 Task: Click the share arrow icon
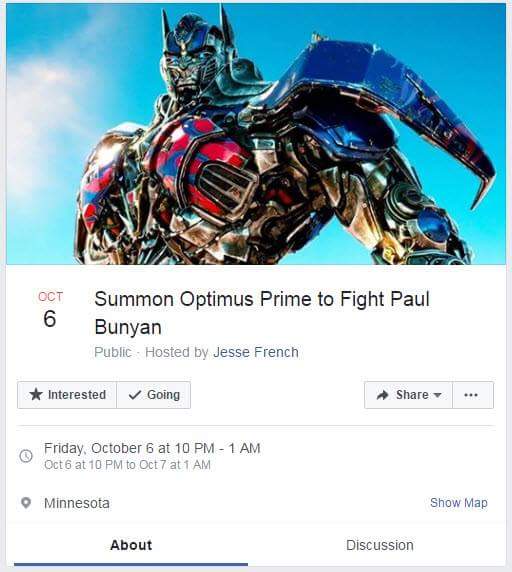[383, 395]
